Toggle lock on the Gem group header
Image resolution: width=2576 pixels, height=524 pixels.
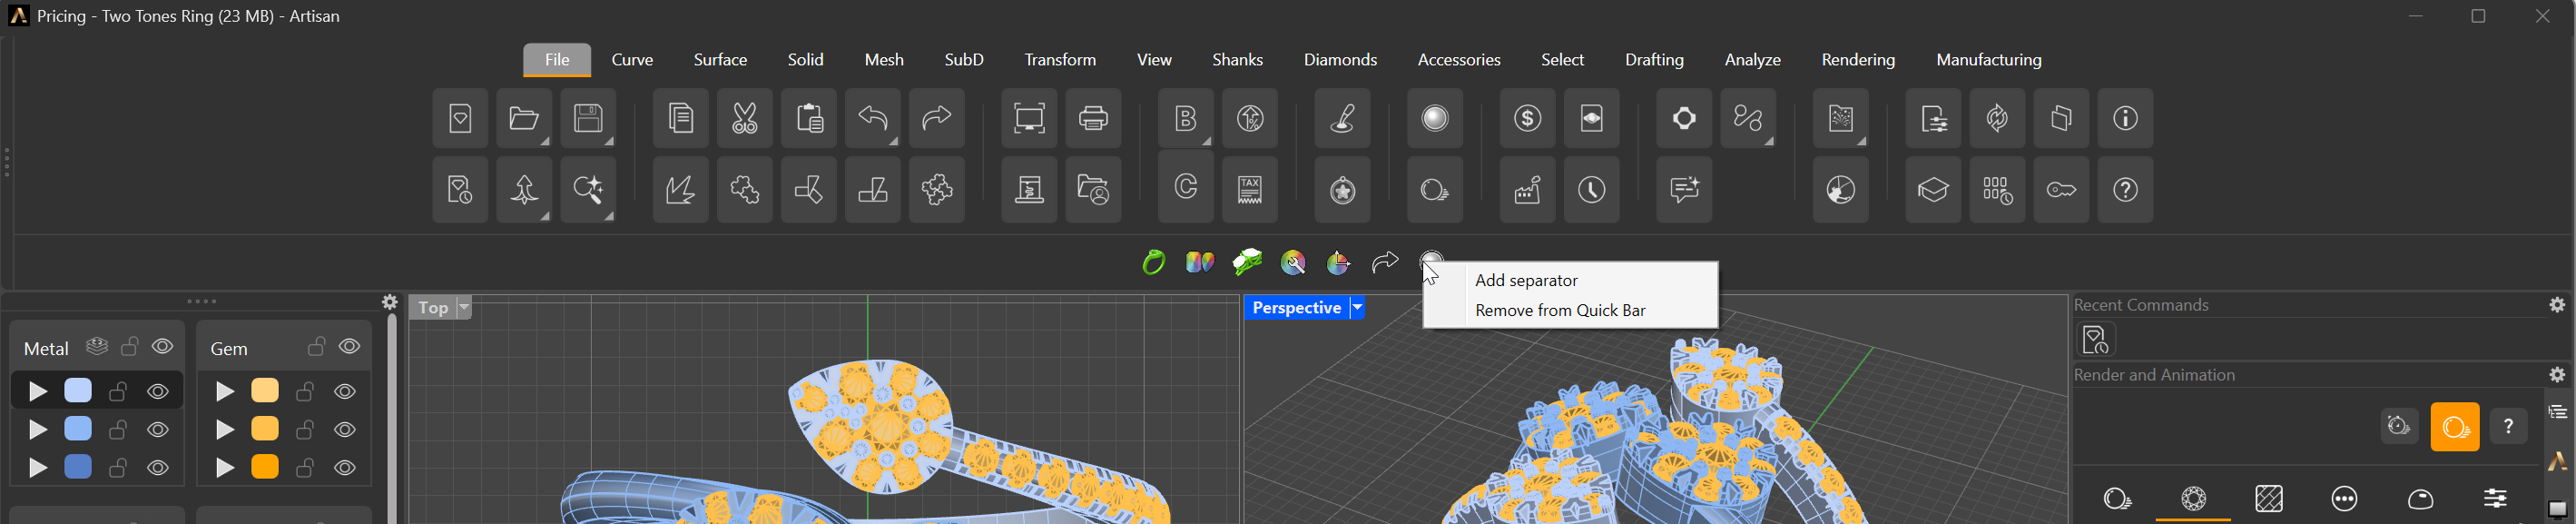pos(317,346)
